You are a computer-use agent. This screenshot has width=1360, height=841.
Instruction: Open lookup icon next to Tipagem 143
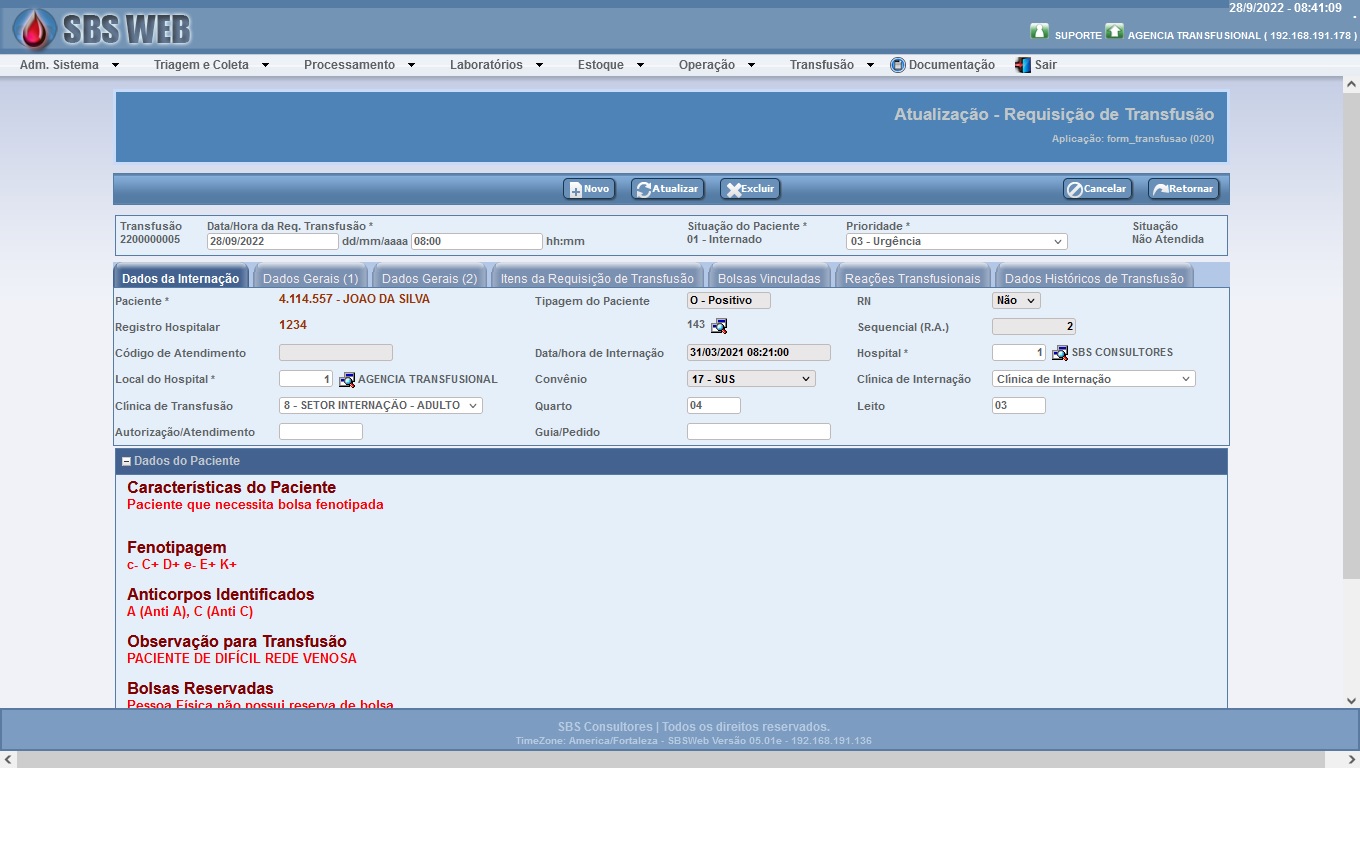pos(719,326)
